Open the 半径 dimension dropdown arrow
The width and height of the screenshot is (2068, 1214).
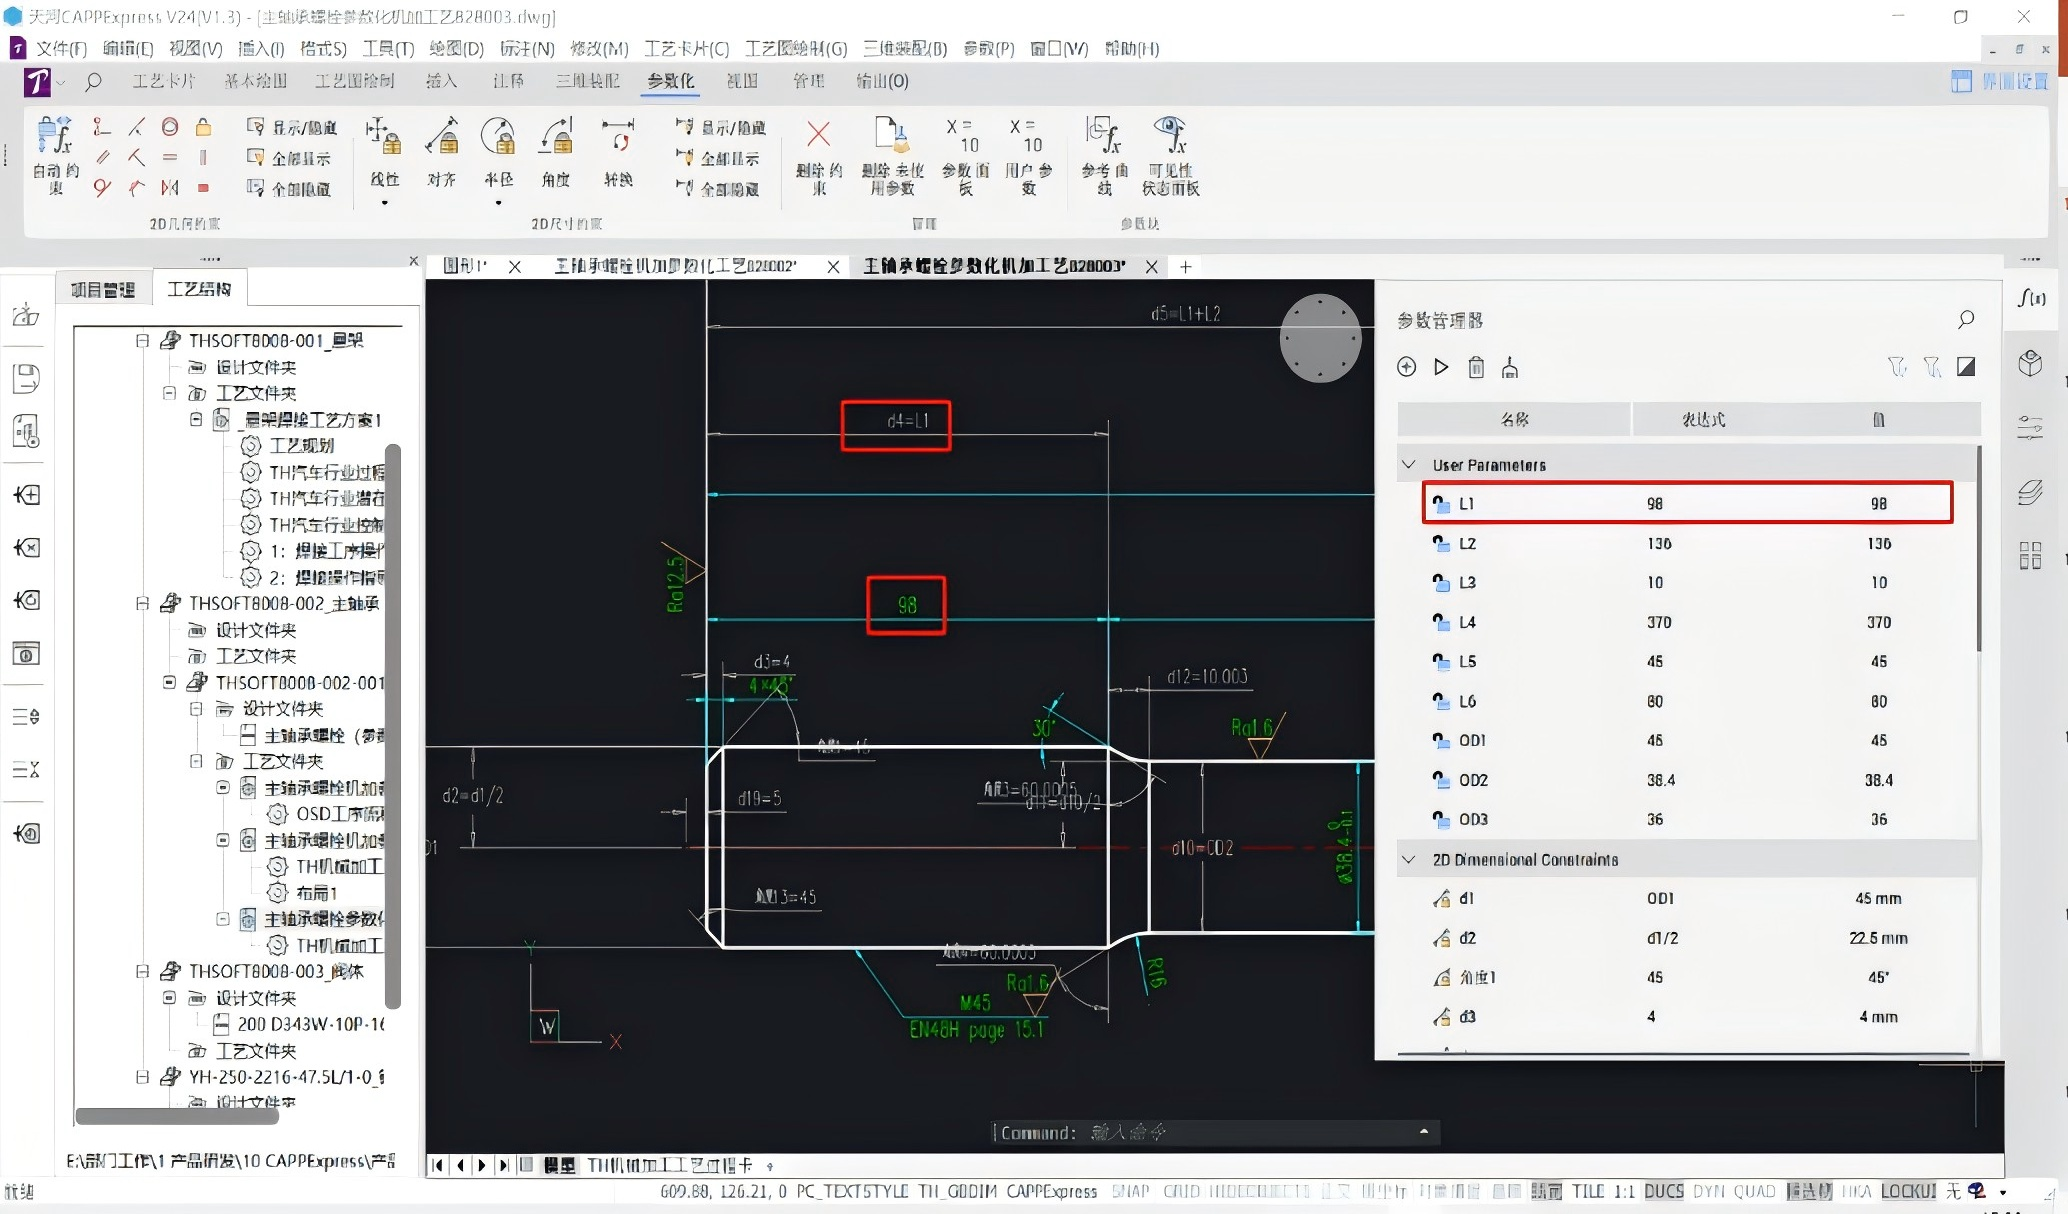point(498,203)
